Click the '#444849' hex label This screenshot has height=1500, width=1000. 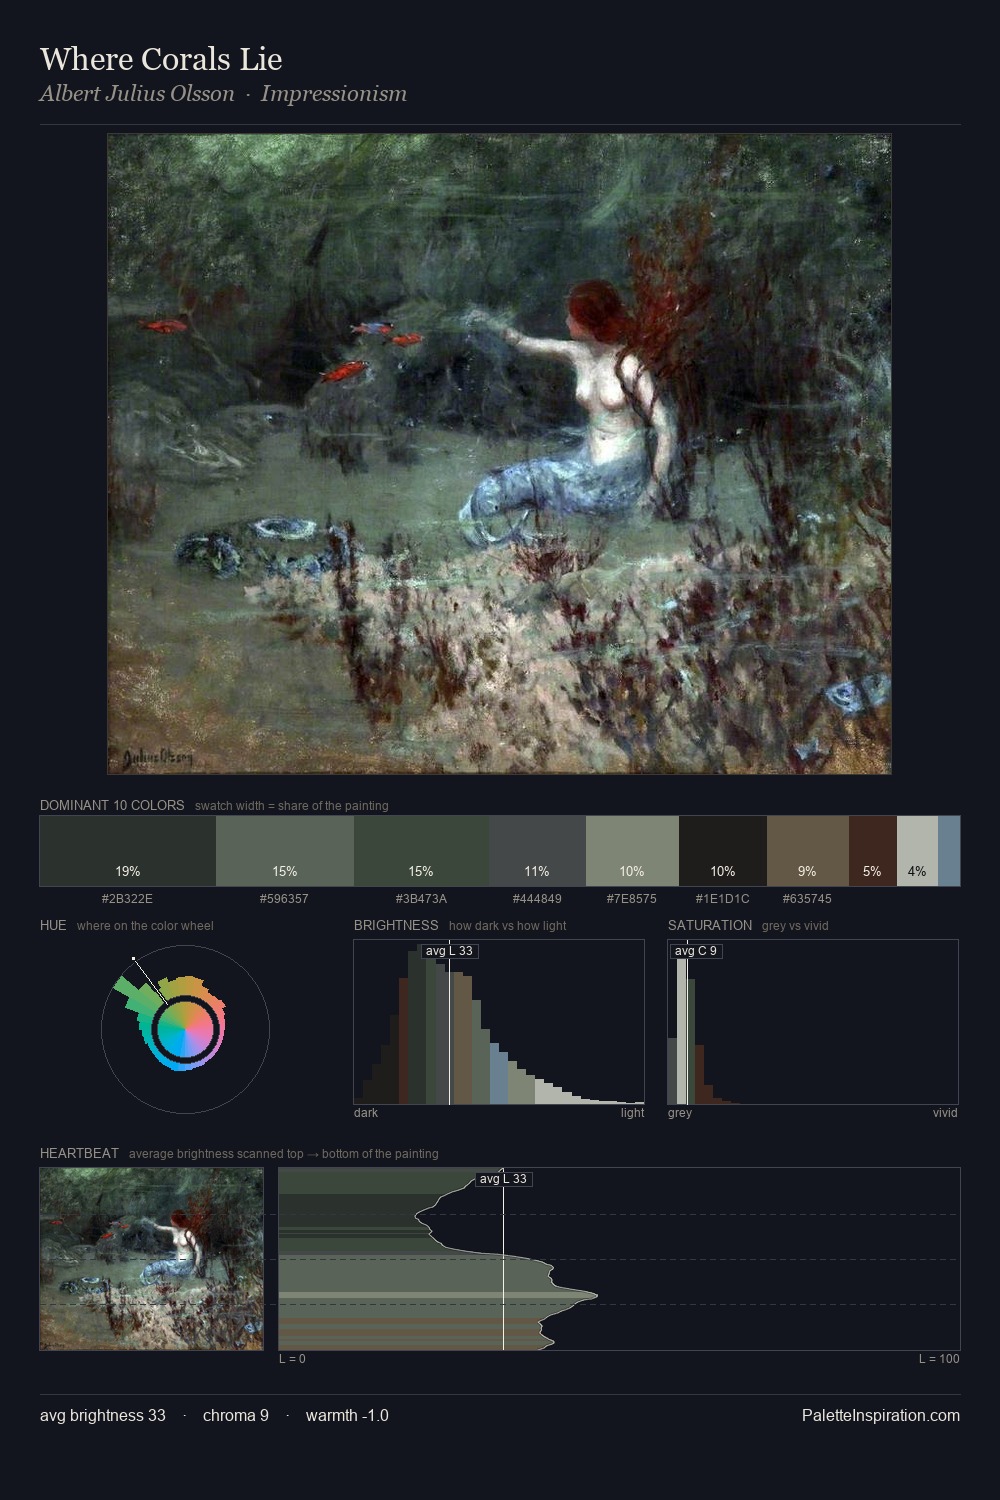537,898
